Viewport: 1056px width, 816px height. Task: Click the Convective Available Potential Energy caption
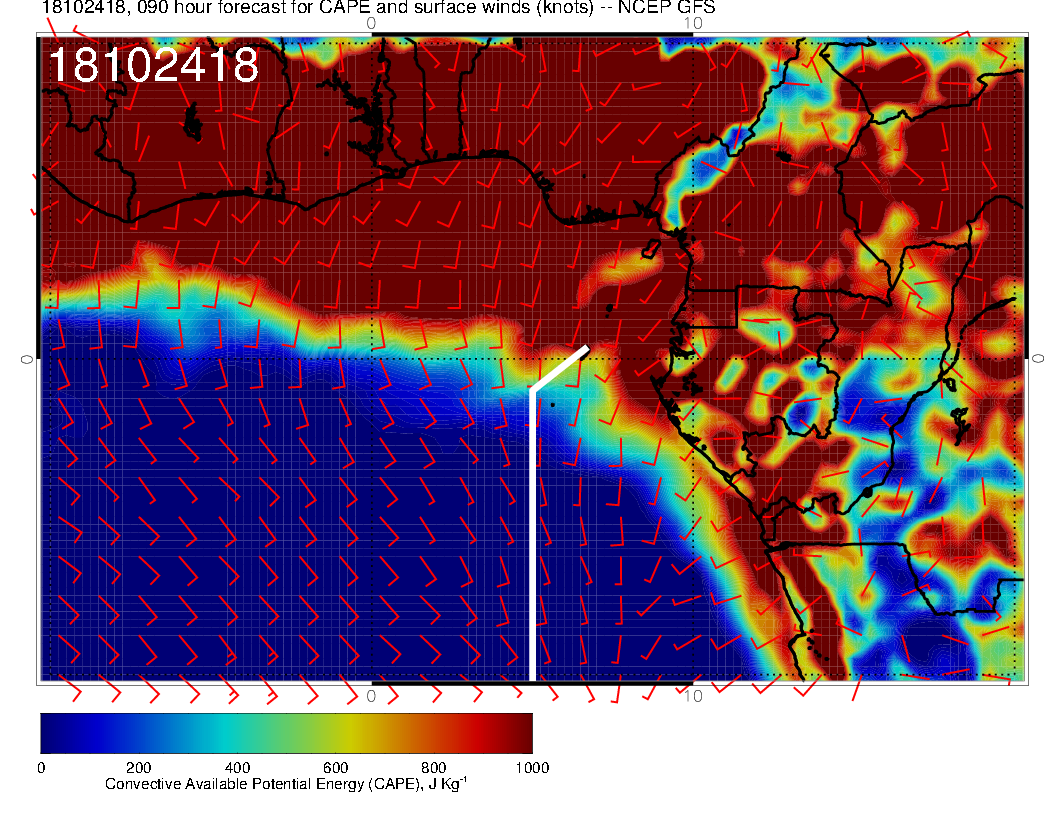click(x=285, y=784)
